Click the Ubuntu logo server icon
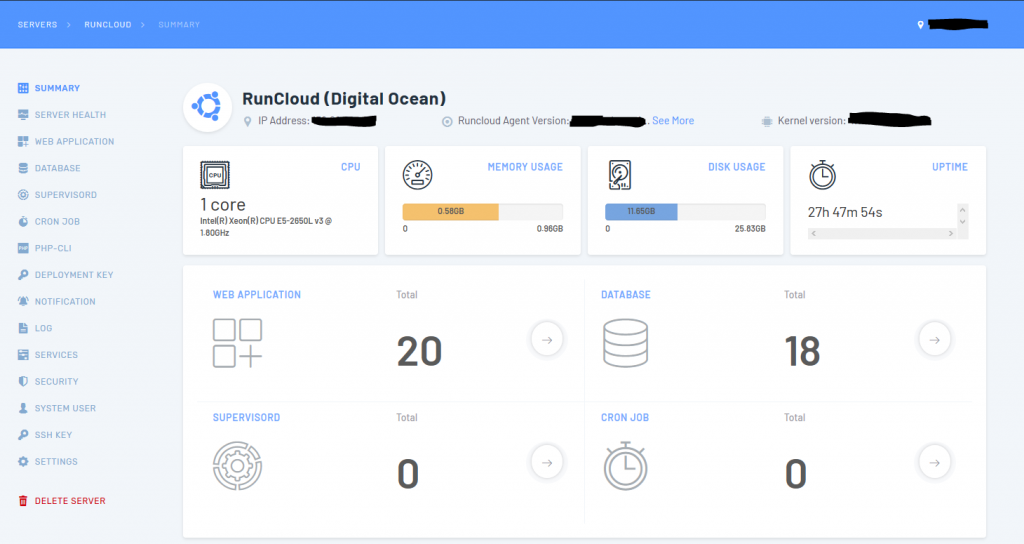The height and width of the screenshot is (544, 1024). click(x=208, y=107)
